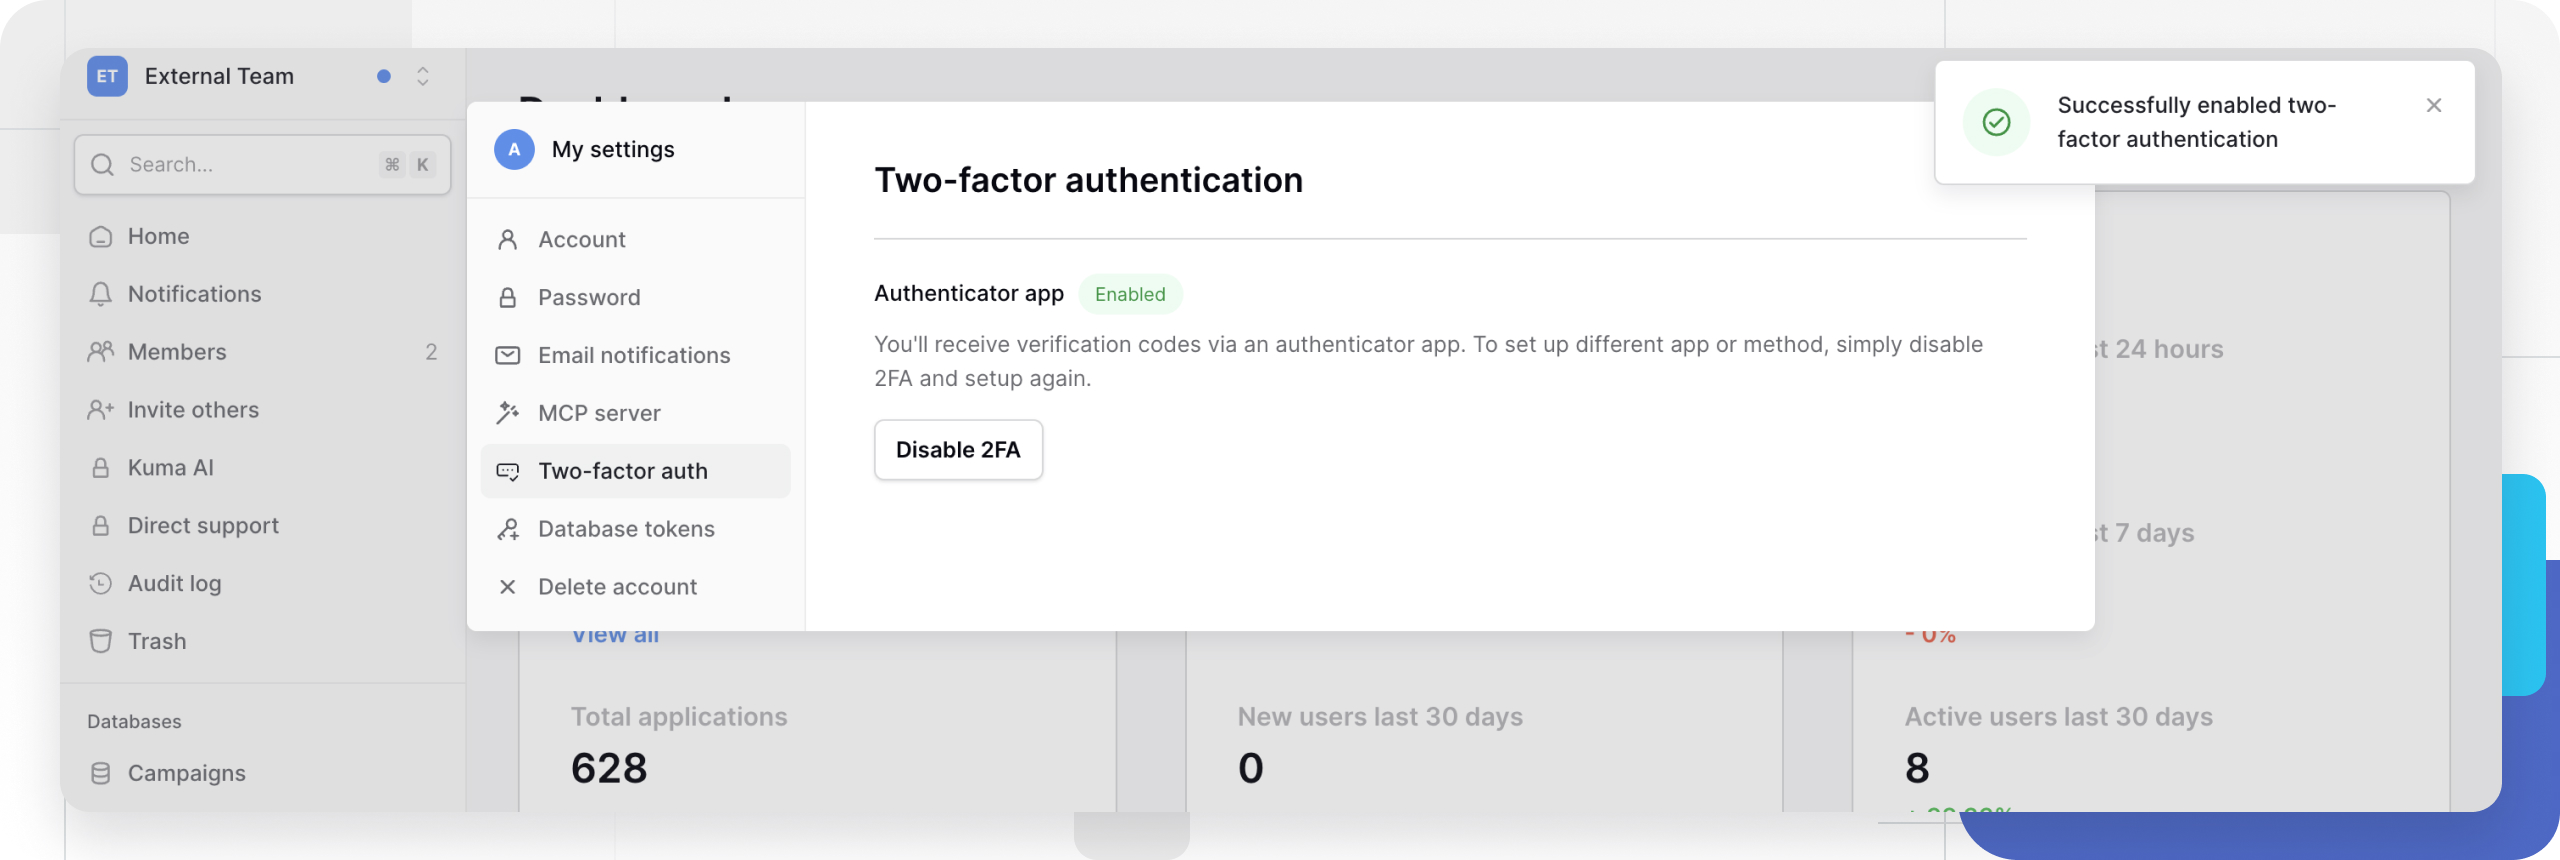This screenshot has width=2560, height=860.
Task: Expand the External Team workspace switcher
Action: coord(422,76)
